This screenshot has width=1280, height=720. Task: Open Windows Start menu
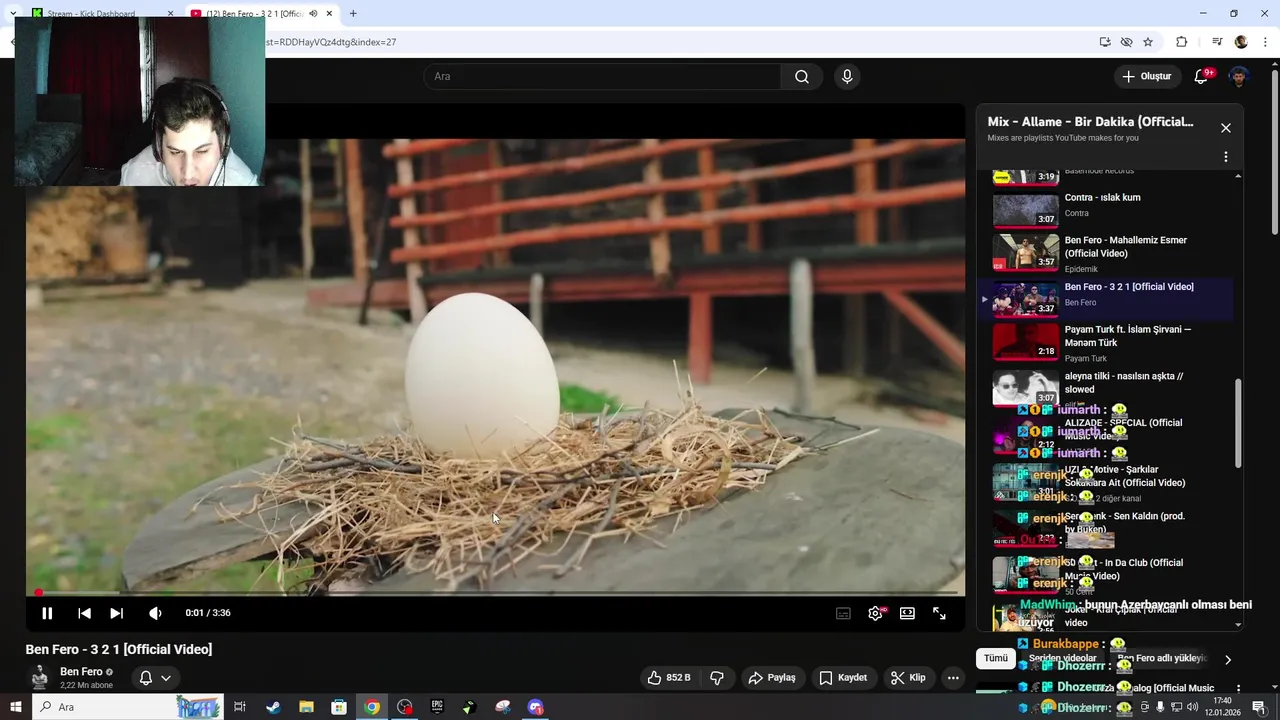pos(15,707)
